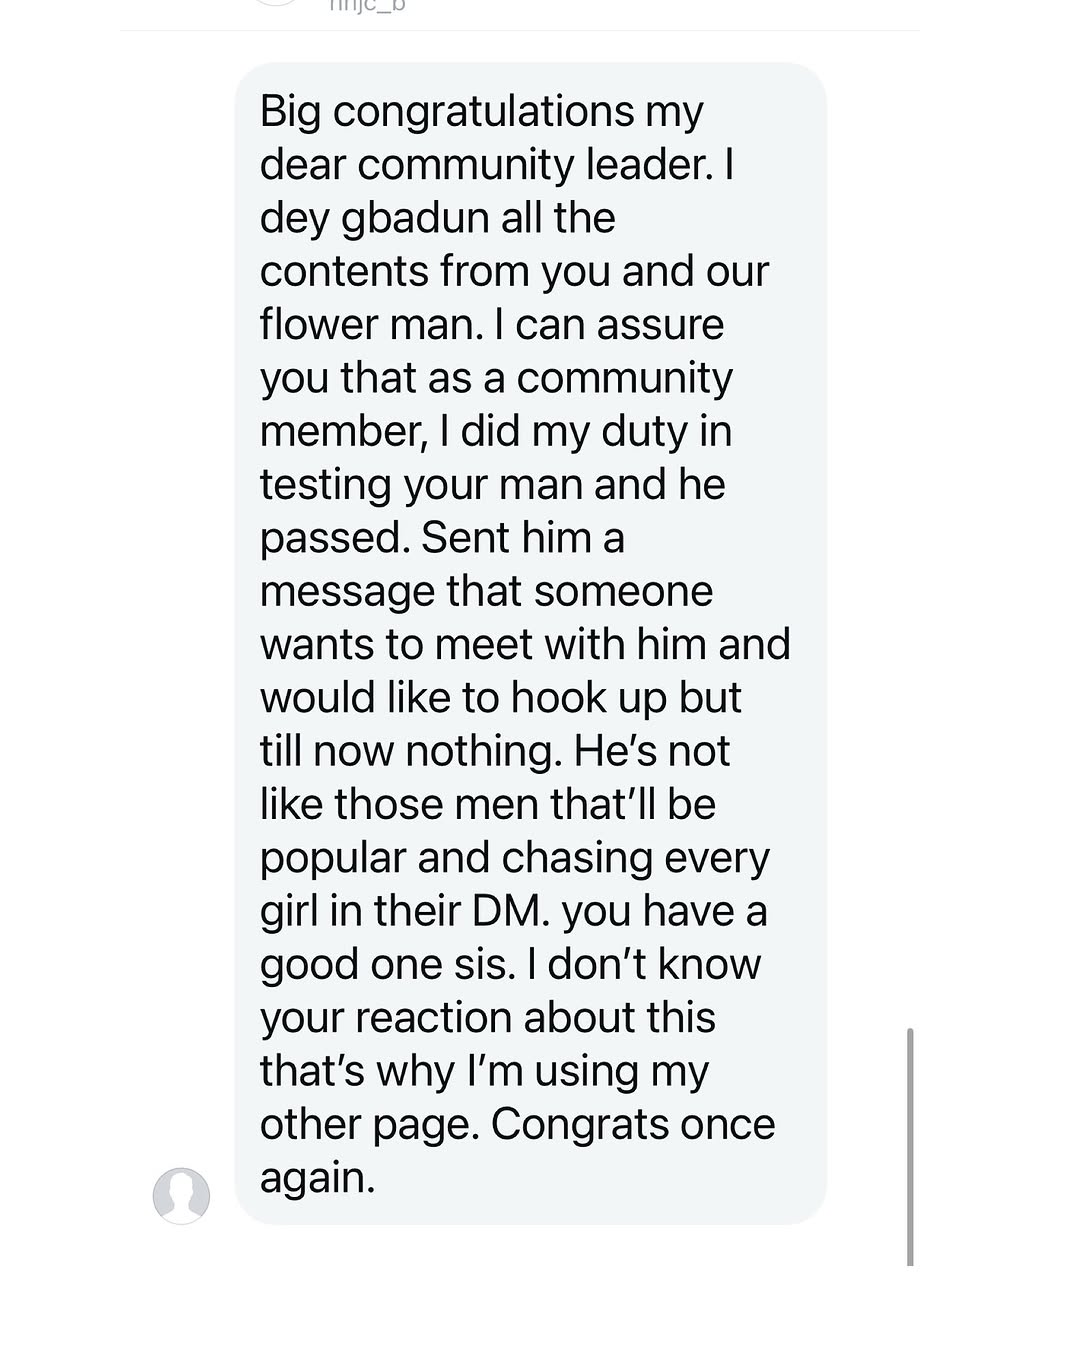Click the final word "again." in the message
Screen dimensions: 1080x1350
317,1177
